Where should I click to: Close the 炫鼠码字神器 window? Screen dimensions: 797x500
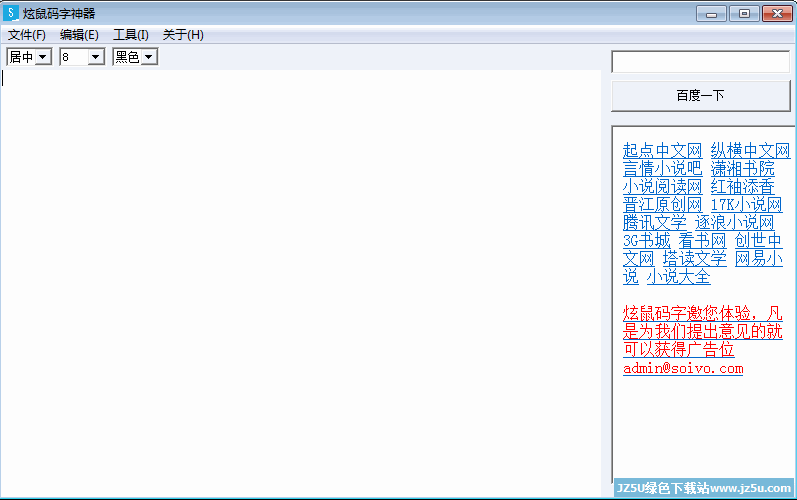(777, 14)
